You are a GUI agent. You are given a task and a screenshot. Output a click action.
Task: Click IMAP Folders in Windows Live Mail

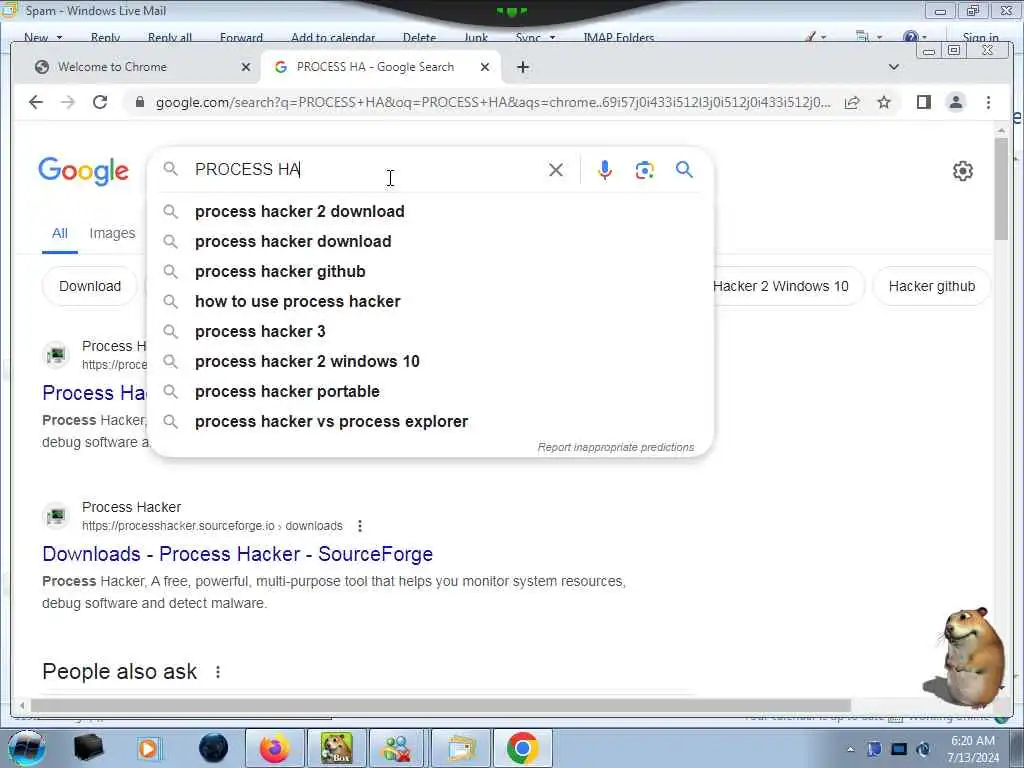(618, 37)
